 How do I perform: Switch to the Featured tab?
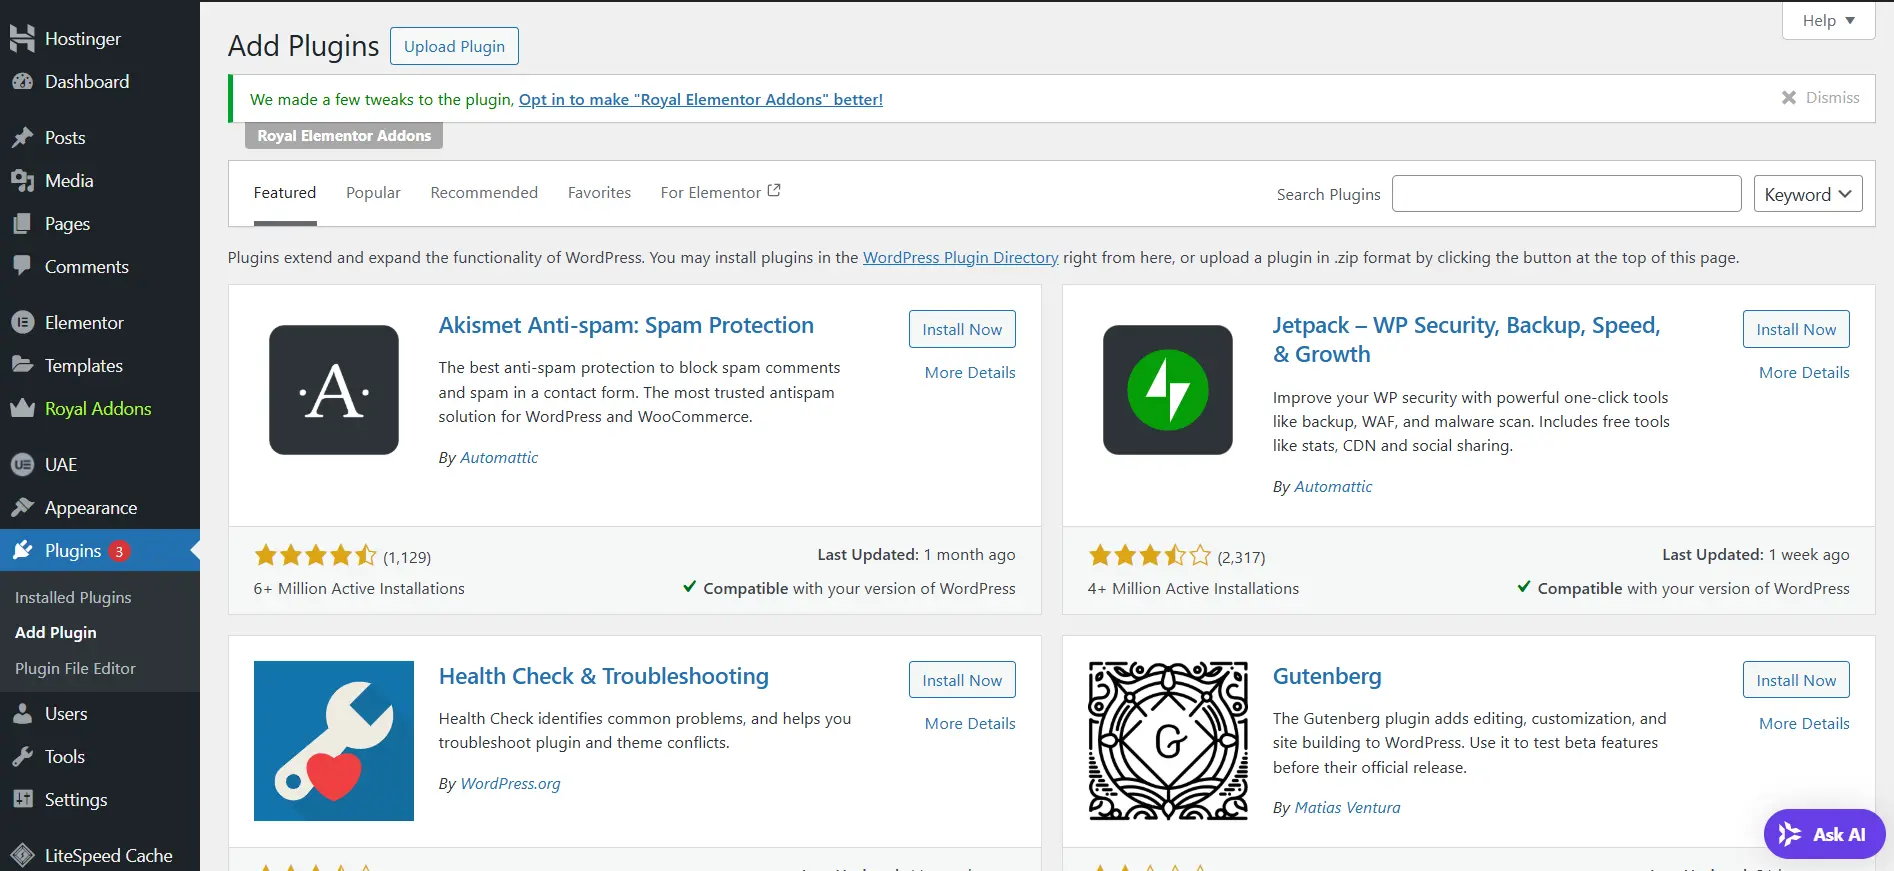[x=285, y=193]
